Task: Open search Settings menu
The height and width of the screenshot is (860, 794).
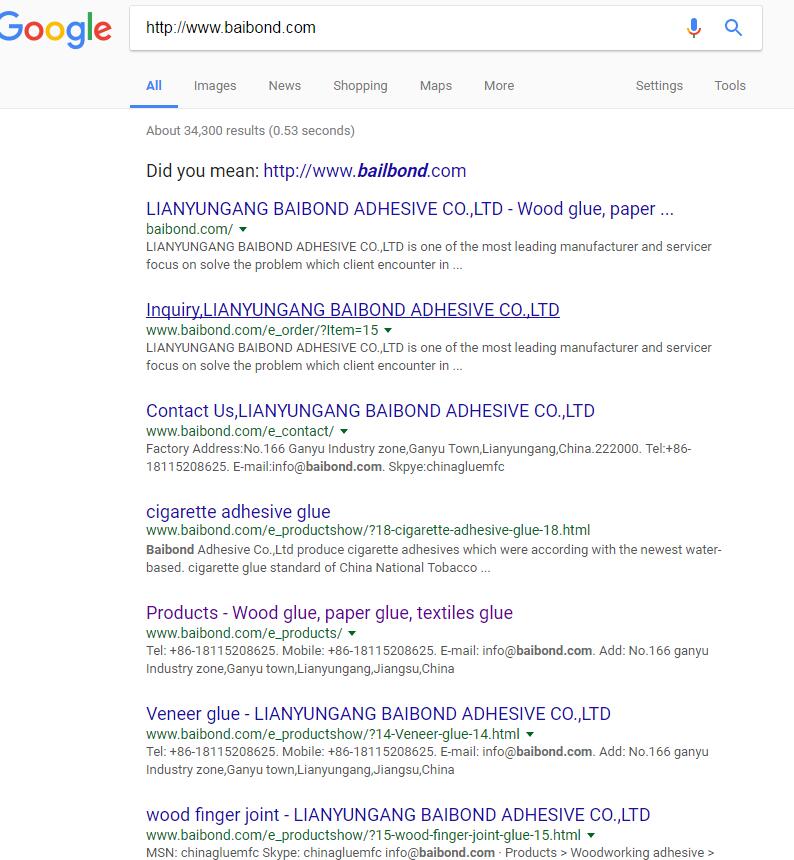Action: point(659,86)
